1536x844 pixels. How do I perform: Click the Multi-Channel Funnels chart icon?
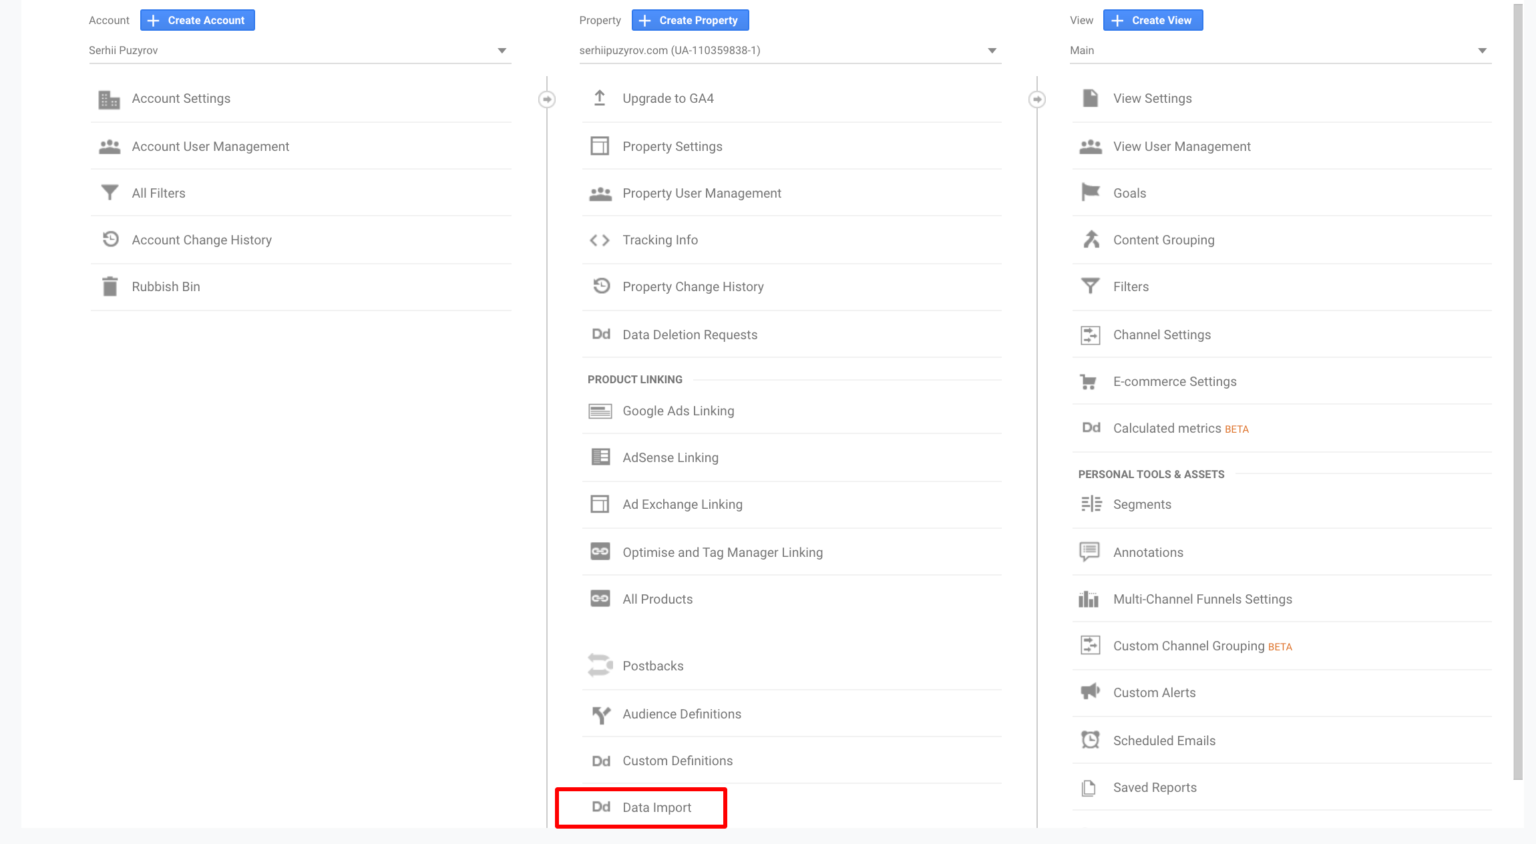coord(1090,598)
